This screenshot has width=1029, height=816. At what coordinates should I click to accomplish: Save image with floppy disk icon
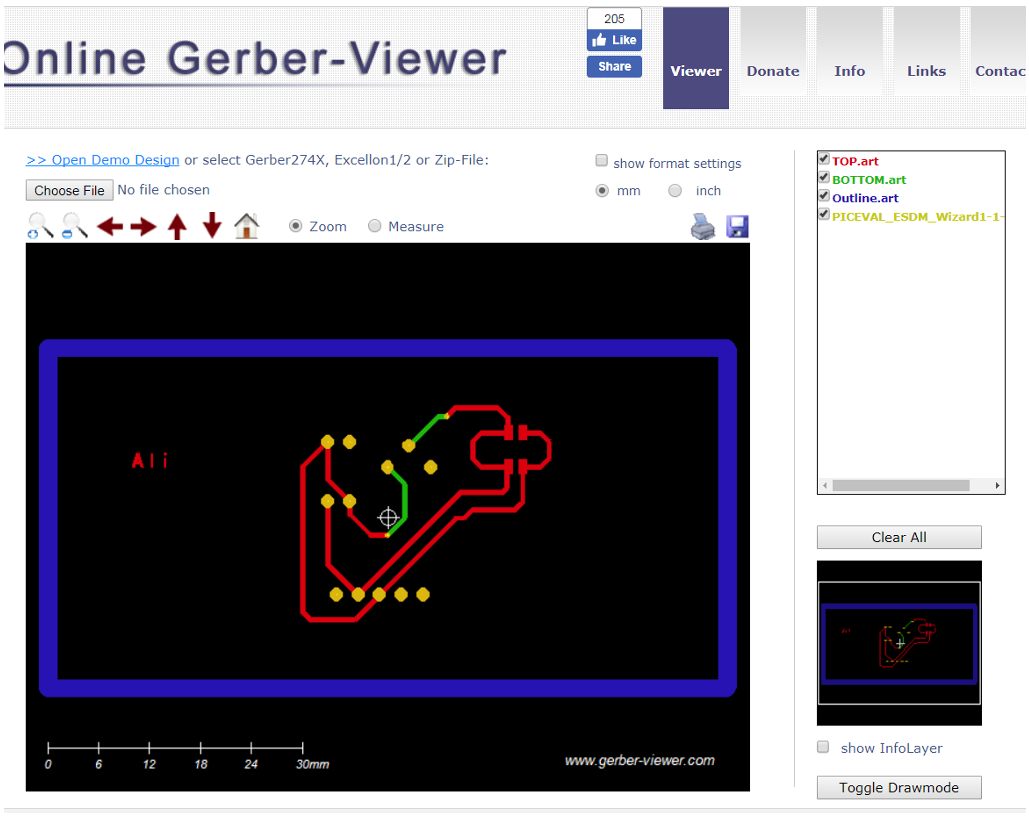coord(737,227)
